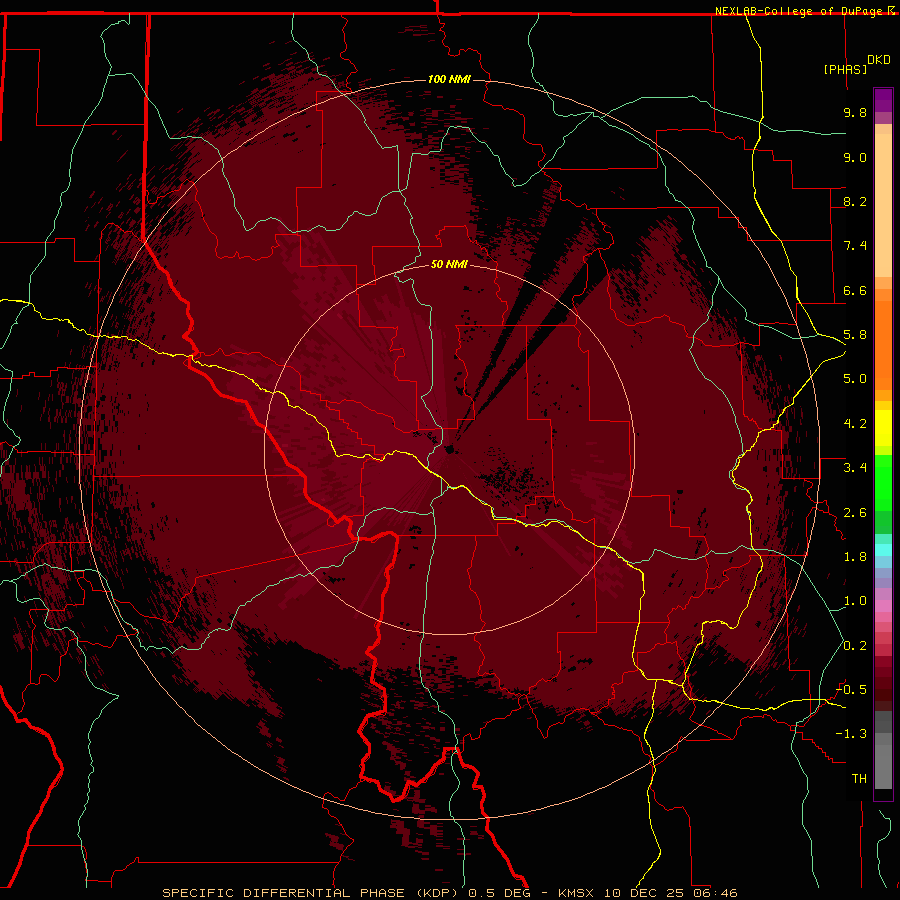Select the 2.6 scale value
The image size is (900, 900).
point(855,513)
